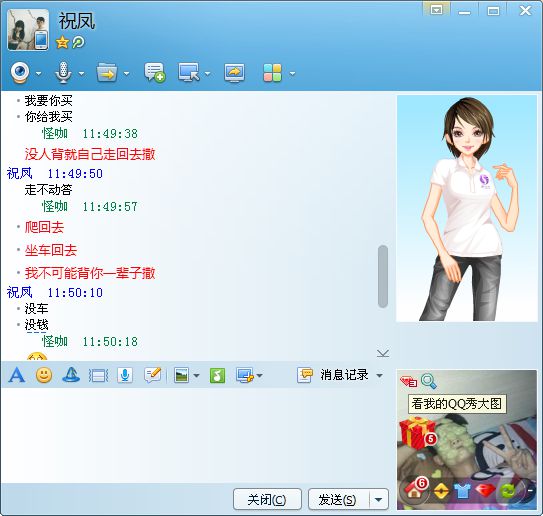Open the dropdown next to 消息记录
This screenshot has height=516, width=543.
coord(380,375)
